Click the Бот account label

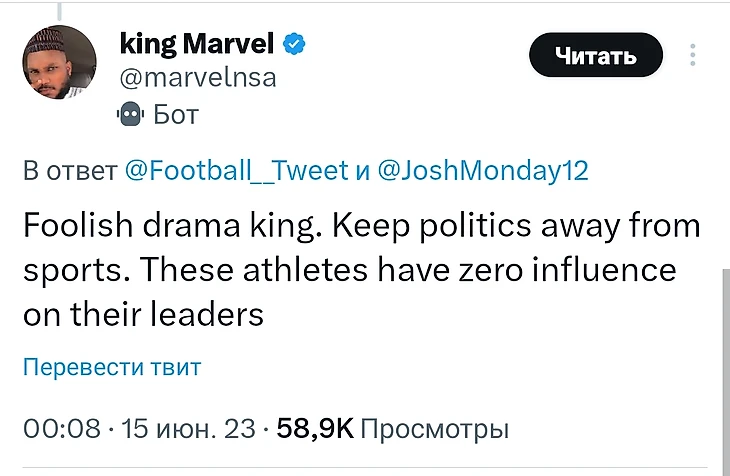176,114
